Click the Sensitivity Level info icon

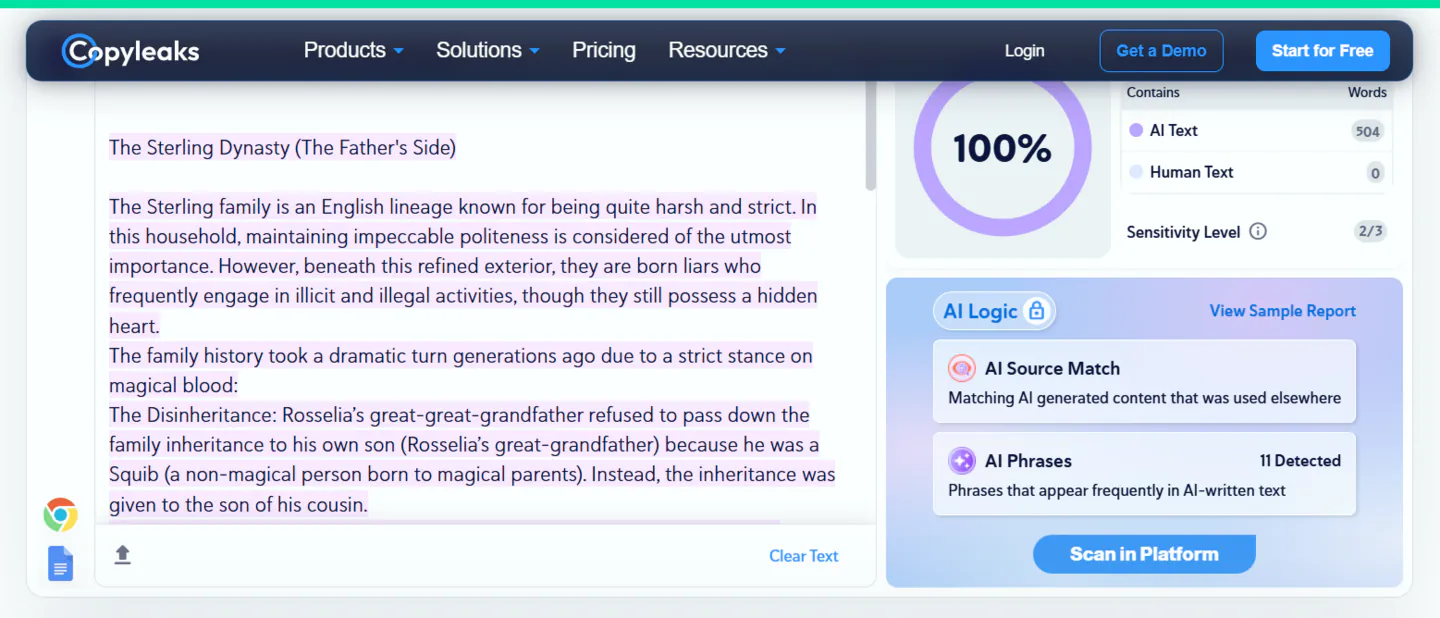click(1258, 232)
